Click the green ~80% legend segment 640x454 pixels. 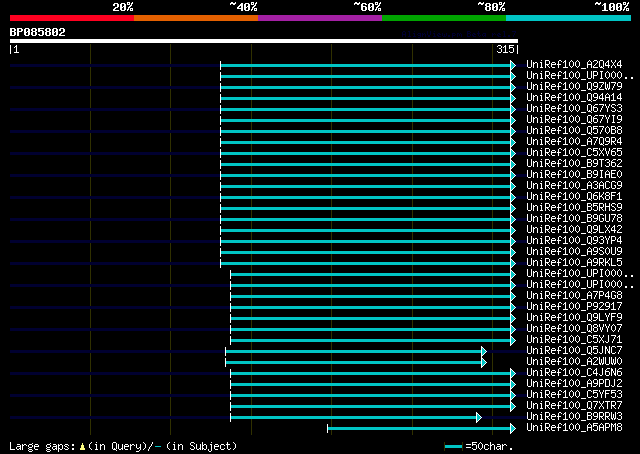pos(444,18)
